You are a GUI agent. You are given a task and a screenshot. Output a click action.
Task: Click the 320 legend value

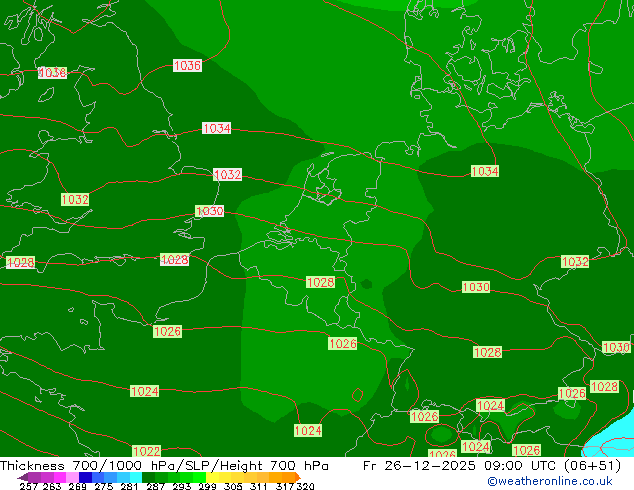[x=305, y=486]
